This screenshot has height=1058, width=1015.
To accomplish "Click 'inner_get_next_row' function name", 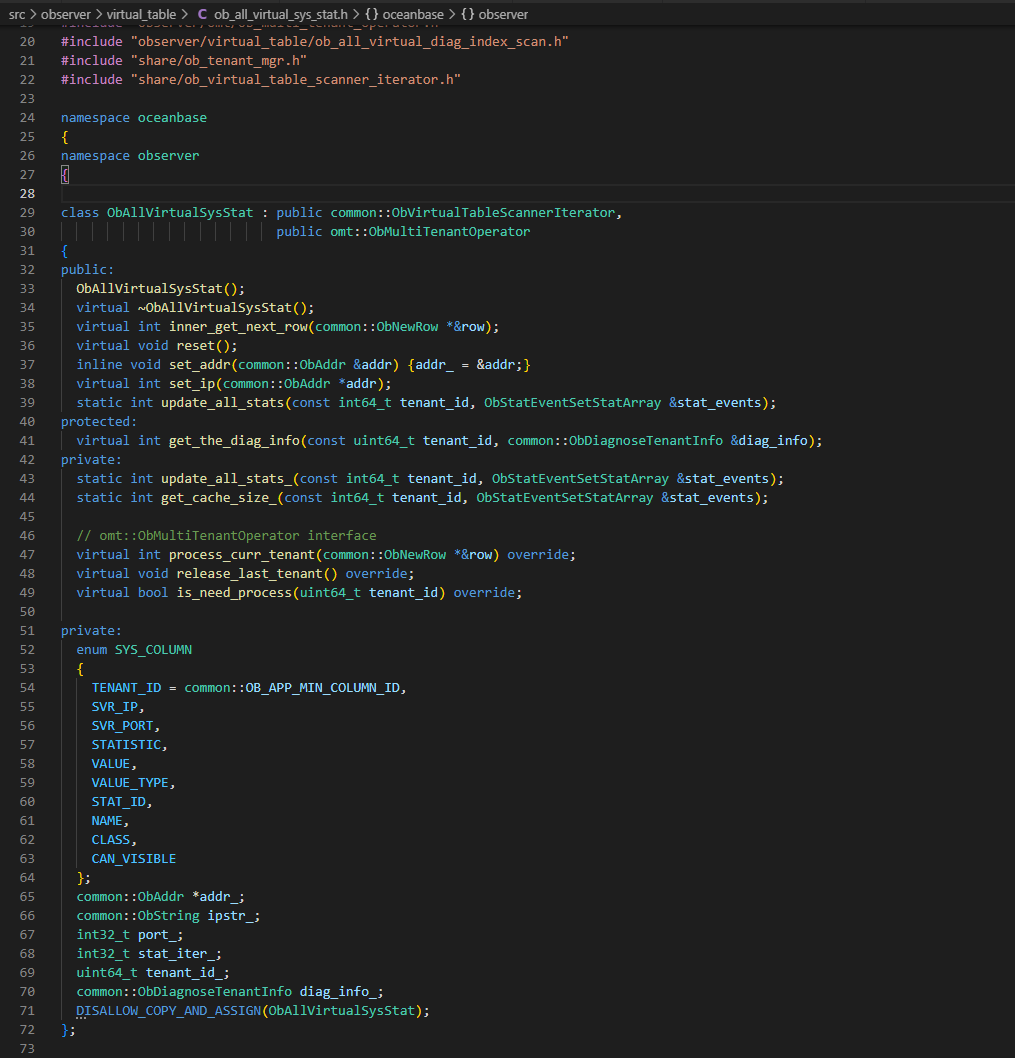I will point(238,327).
